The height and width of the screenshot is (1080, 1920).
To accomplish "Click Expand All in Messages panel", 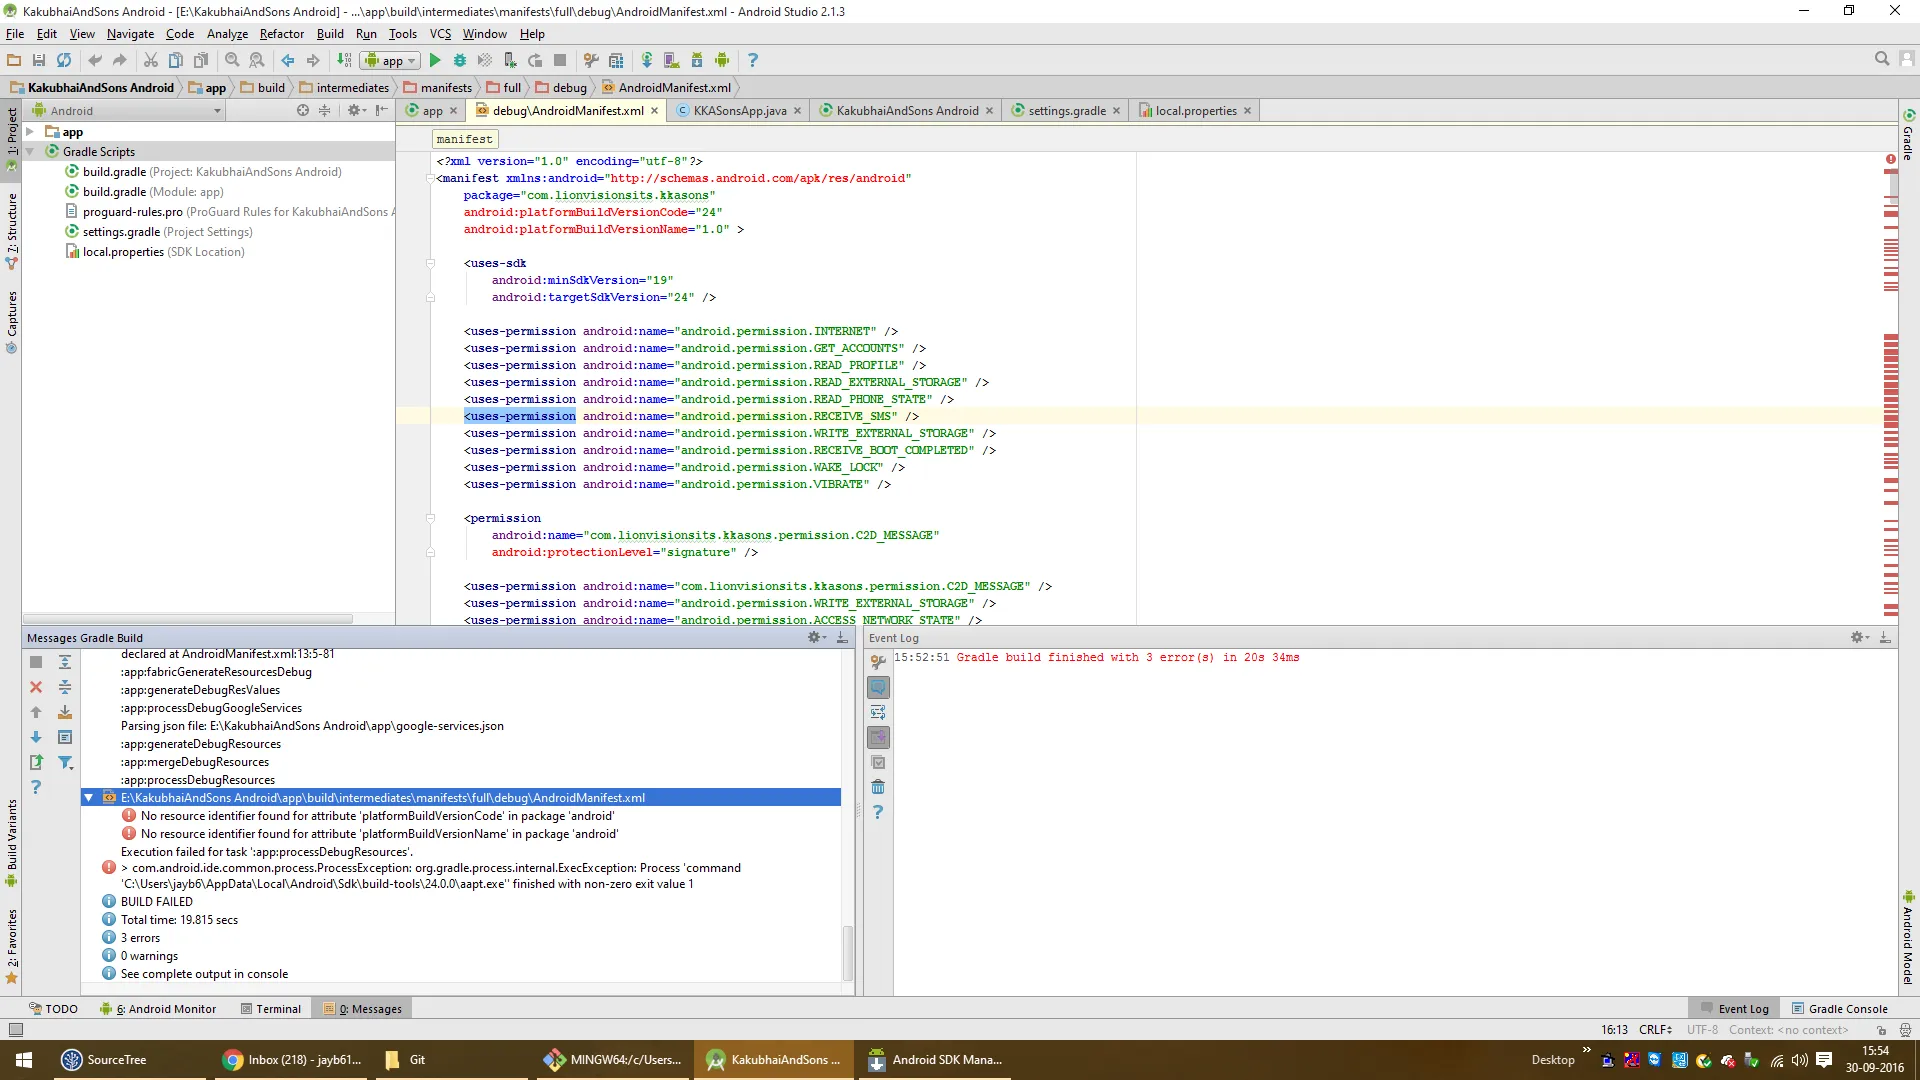I will click(x=65, y=662).
